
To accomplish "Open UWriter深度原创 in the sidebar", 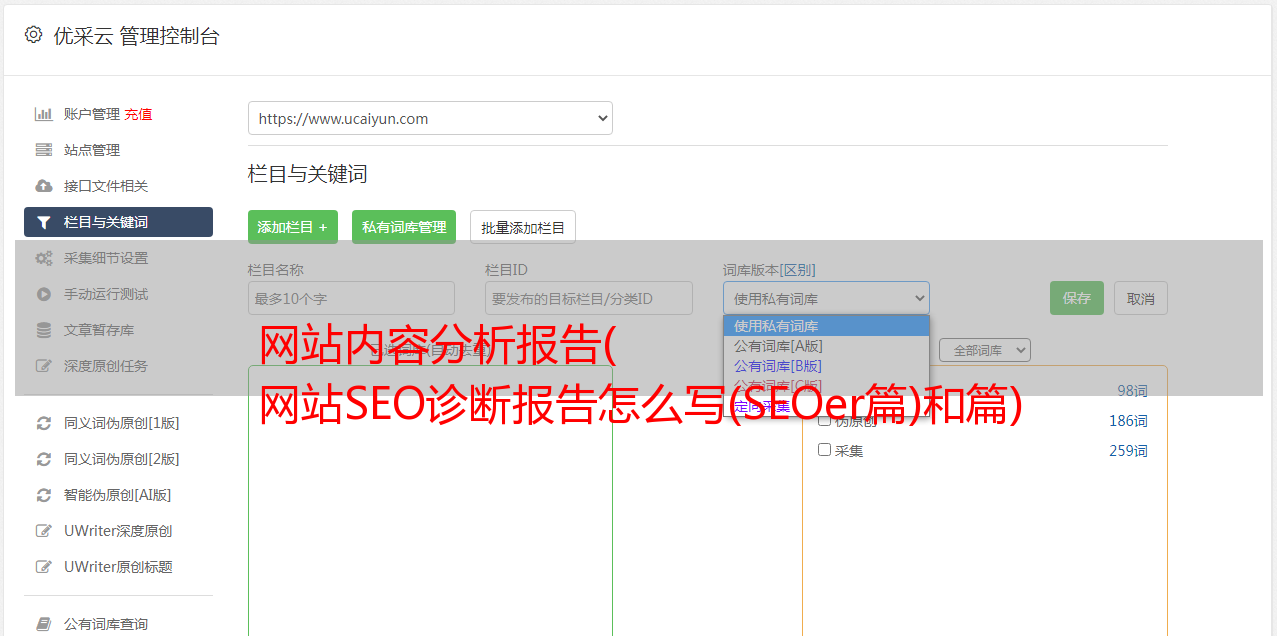I will click(x=118, y=531).
